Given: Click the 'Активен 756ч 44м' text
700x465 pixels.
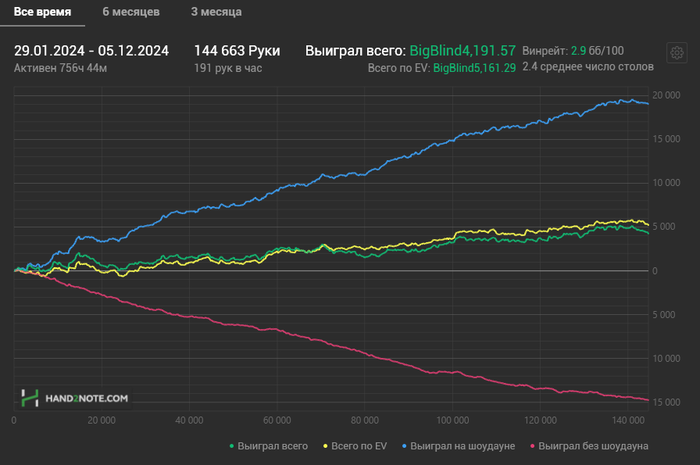Looking at the screenshot, I should pyautogui.click(x=60, y=68).
